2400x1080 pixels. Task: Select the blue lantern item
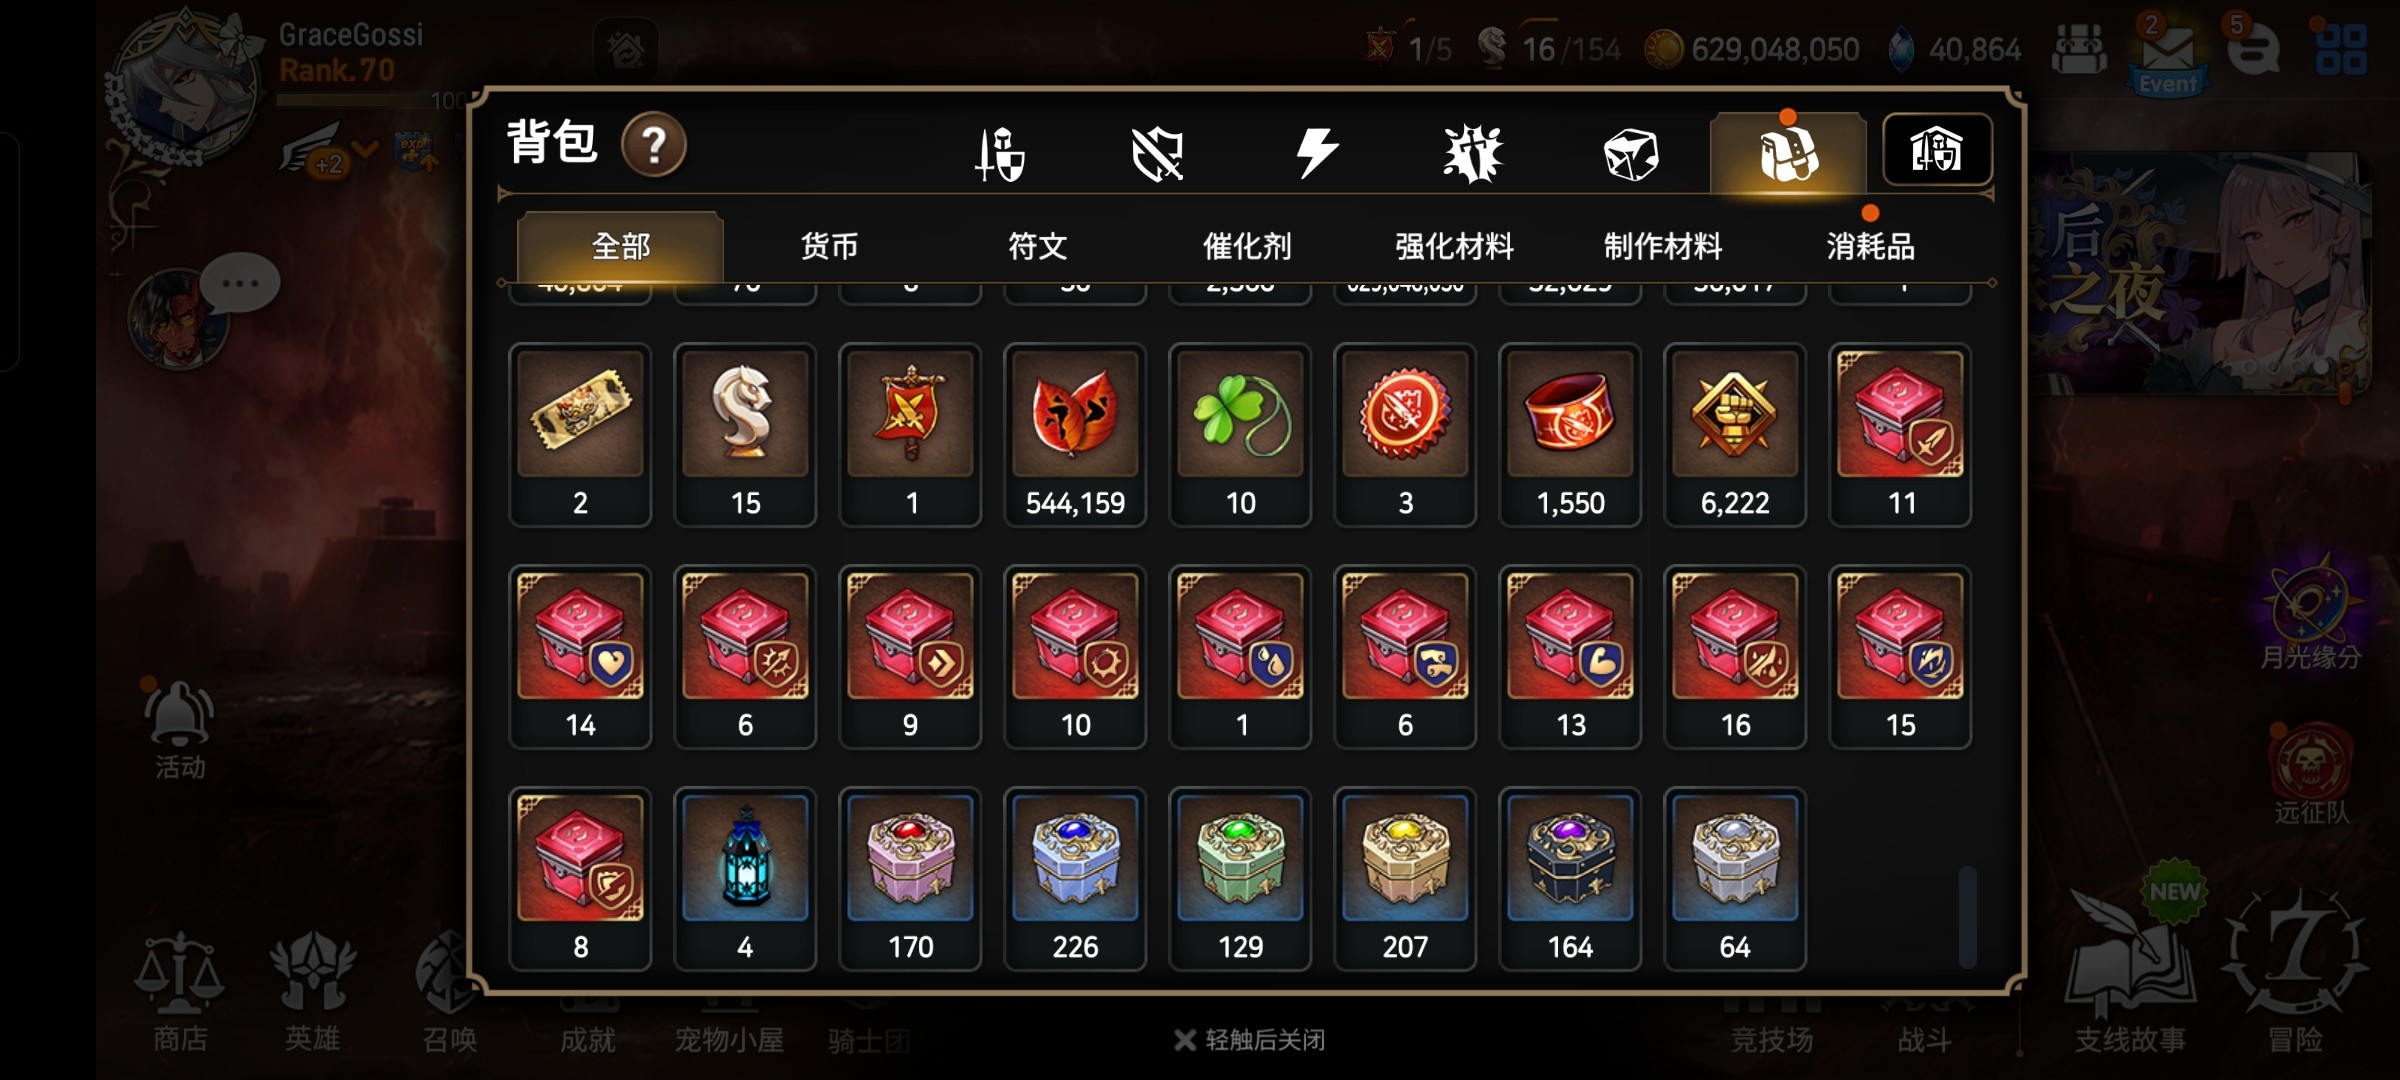pyautogui.click(x=745, y=878)
